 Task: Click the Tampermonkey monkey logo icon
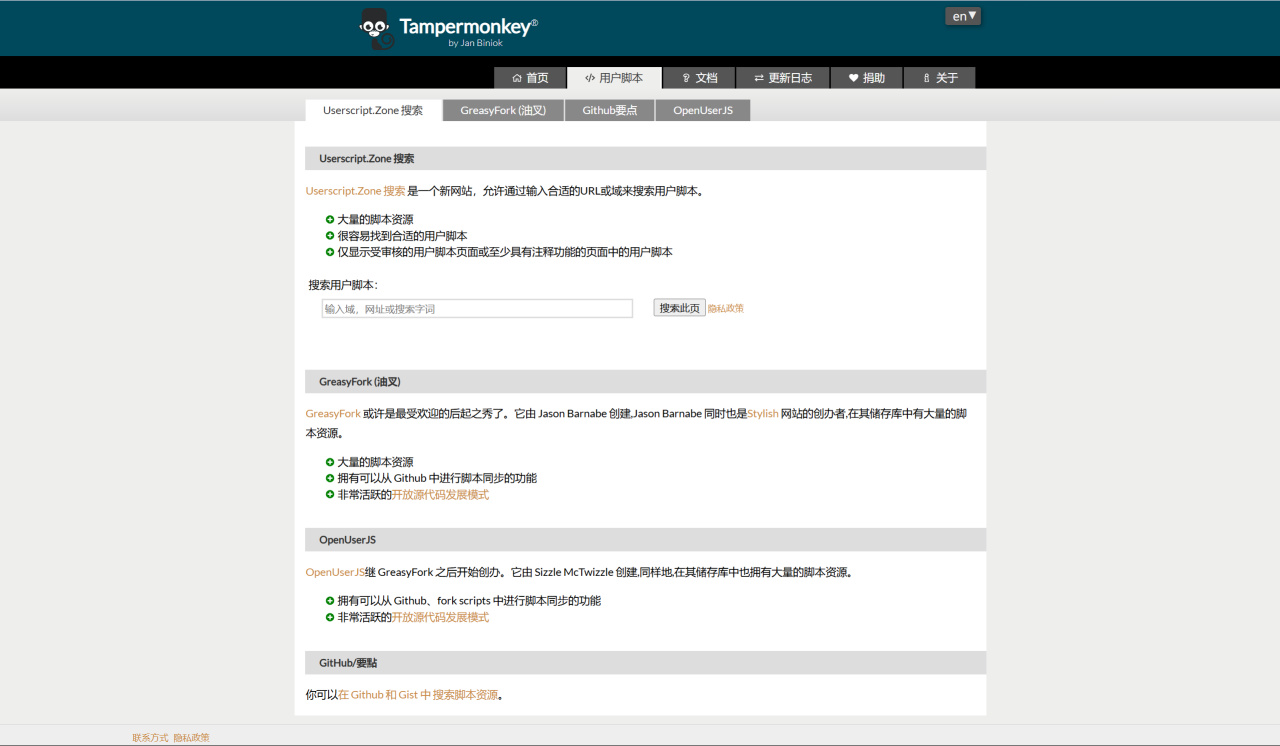click(376, 29)
